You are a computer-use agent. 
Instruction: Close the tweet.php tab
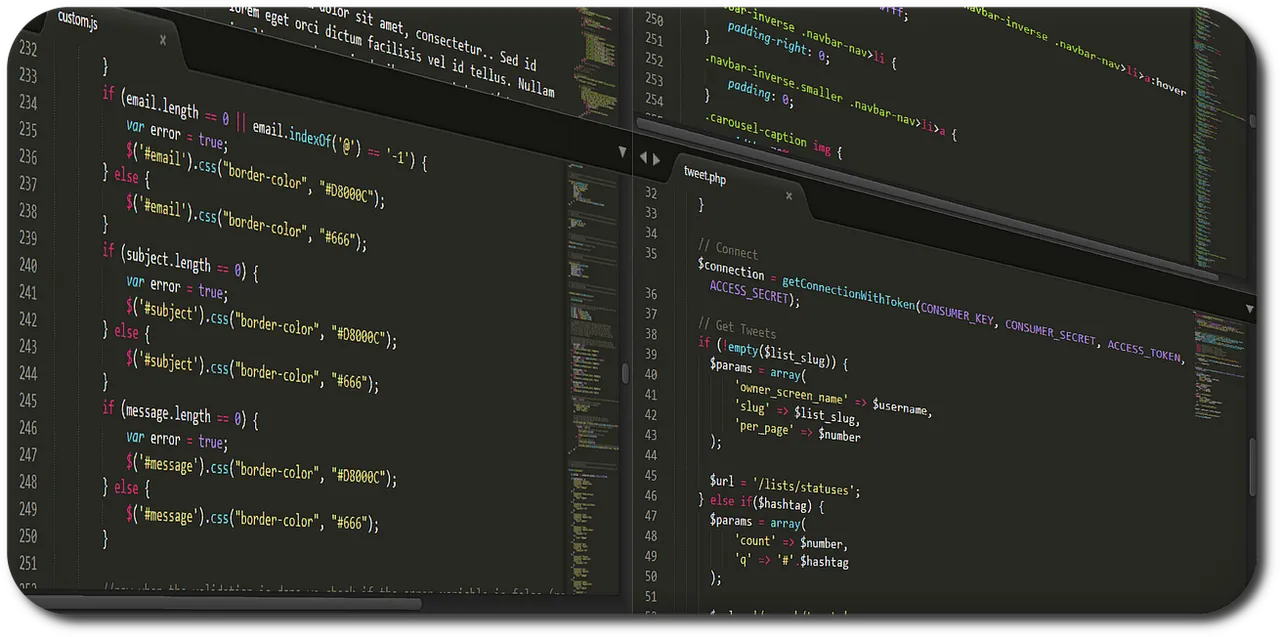[x=789, y=196]
